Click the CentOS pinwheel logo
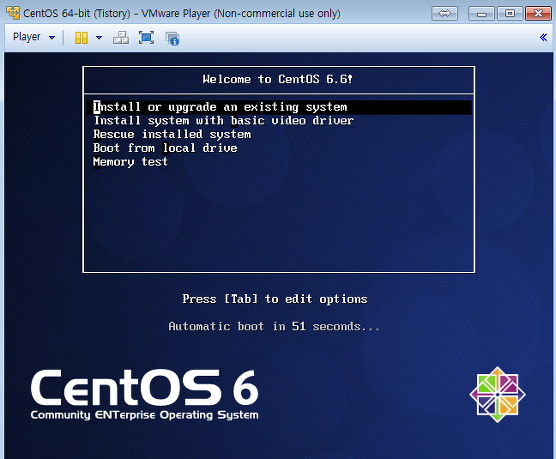 click(497, 394)
